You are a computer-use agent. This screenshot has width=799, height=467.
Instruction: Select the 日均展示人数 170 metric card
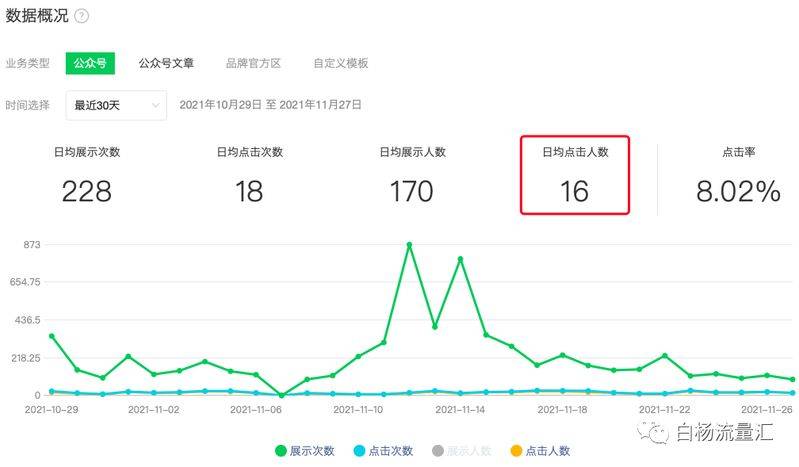[412, 176]
